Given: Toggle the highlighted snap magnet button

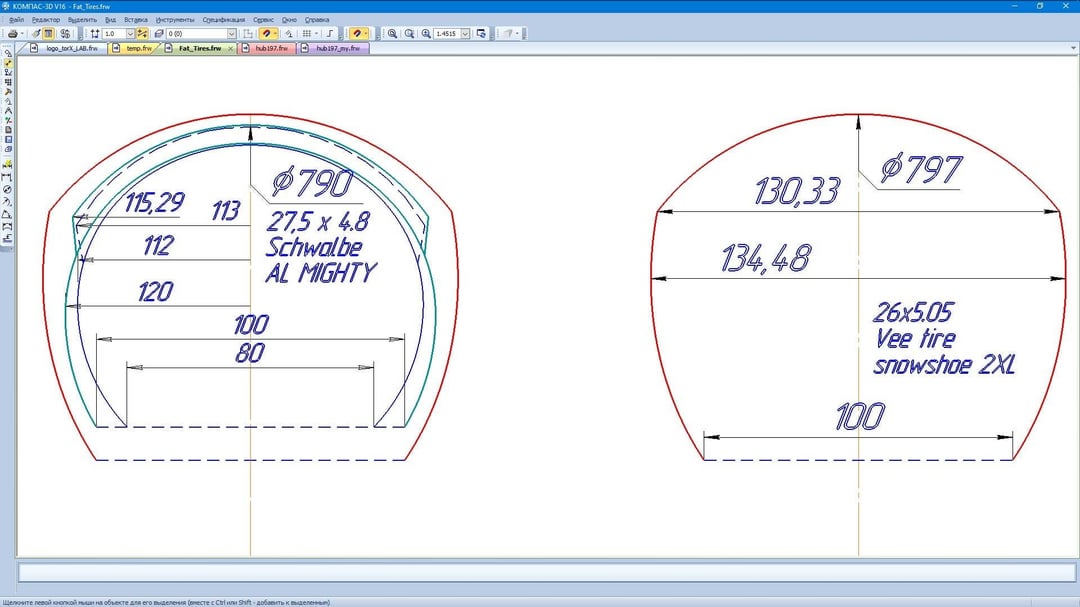Looking at the screenshot, I should point(266,33).
